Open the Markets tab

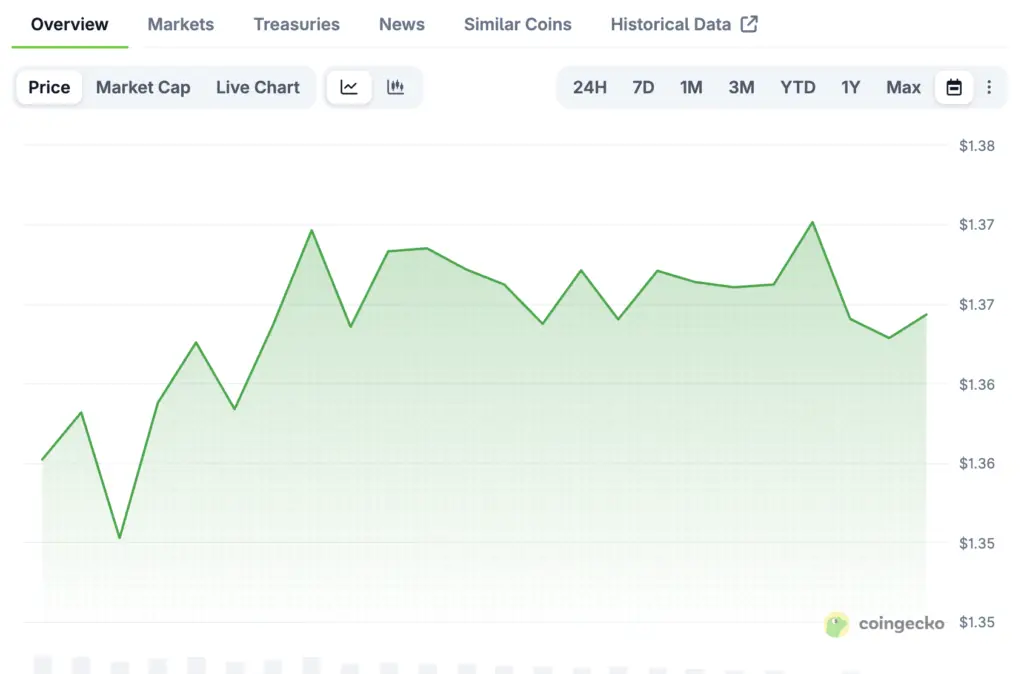pos(181,24)
